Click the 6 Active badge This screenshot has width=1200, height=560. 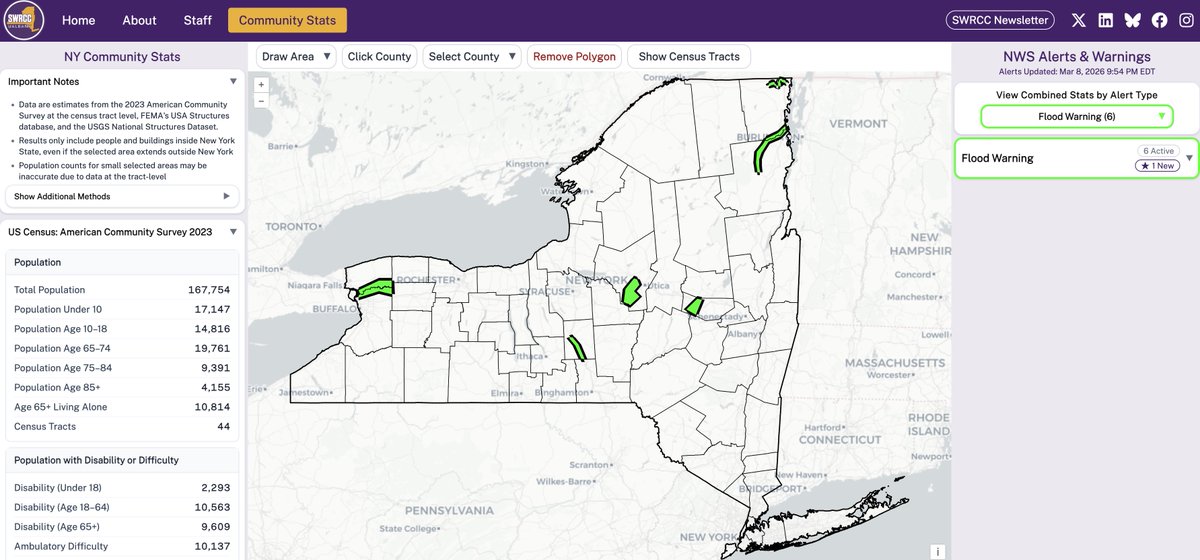click(x=1156, y=151)
